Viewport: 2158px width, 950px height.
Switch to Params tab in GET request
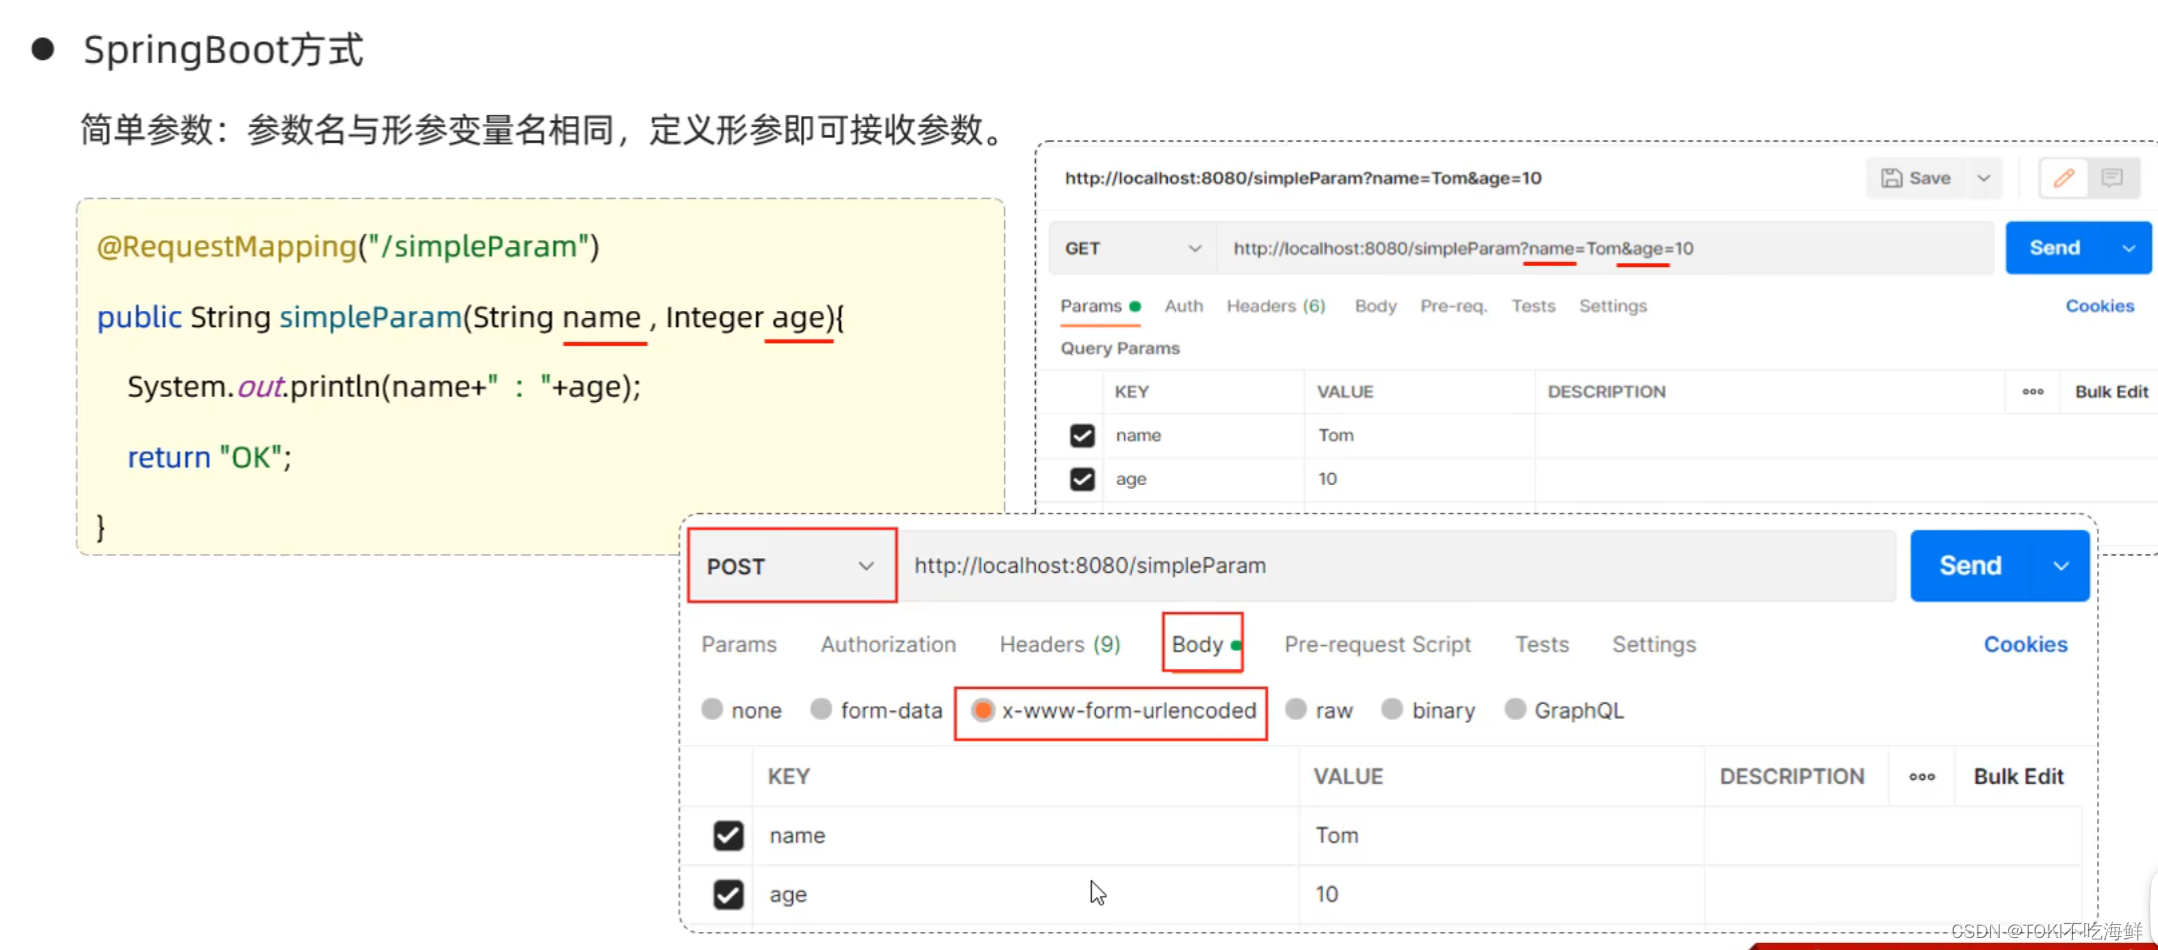click(x=1100, y=306)
